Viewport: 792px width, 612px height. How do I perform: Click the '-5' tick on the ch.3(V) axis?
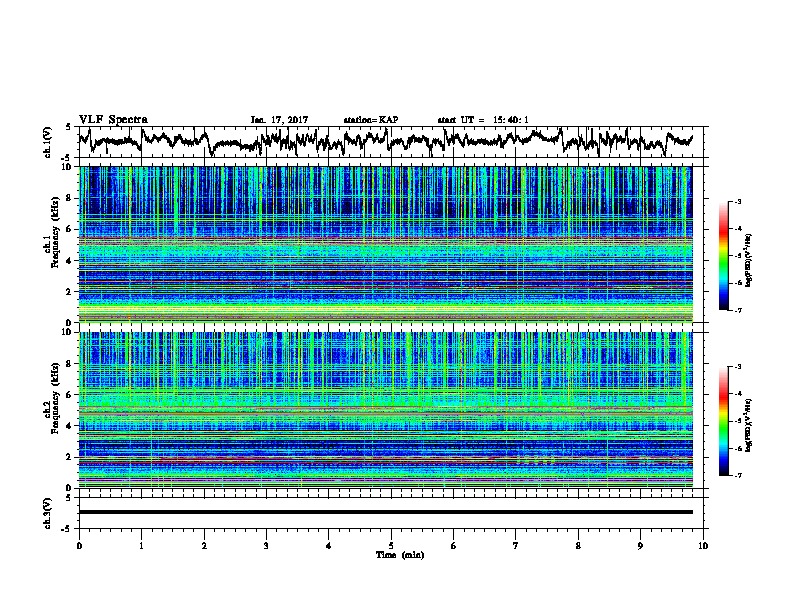pyautogui.click(x=67, y=529)
